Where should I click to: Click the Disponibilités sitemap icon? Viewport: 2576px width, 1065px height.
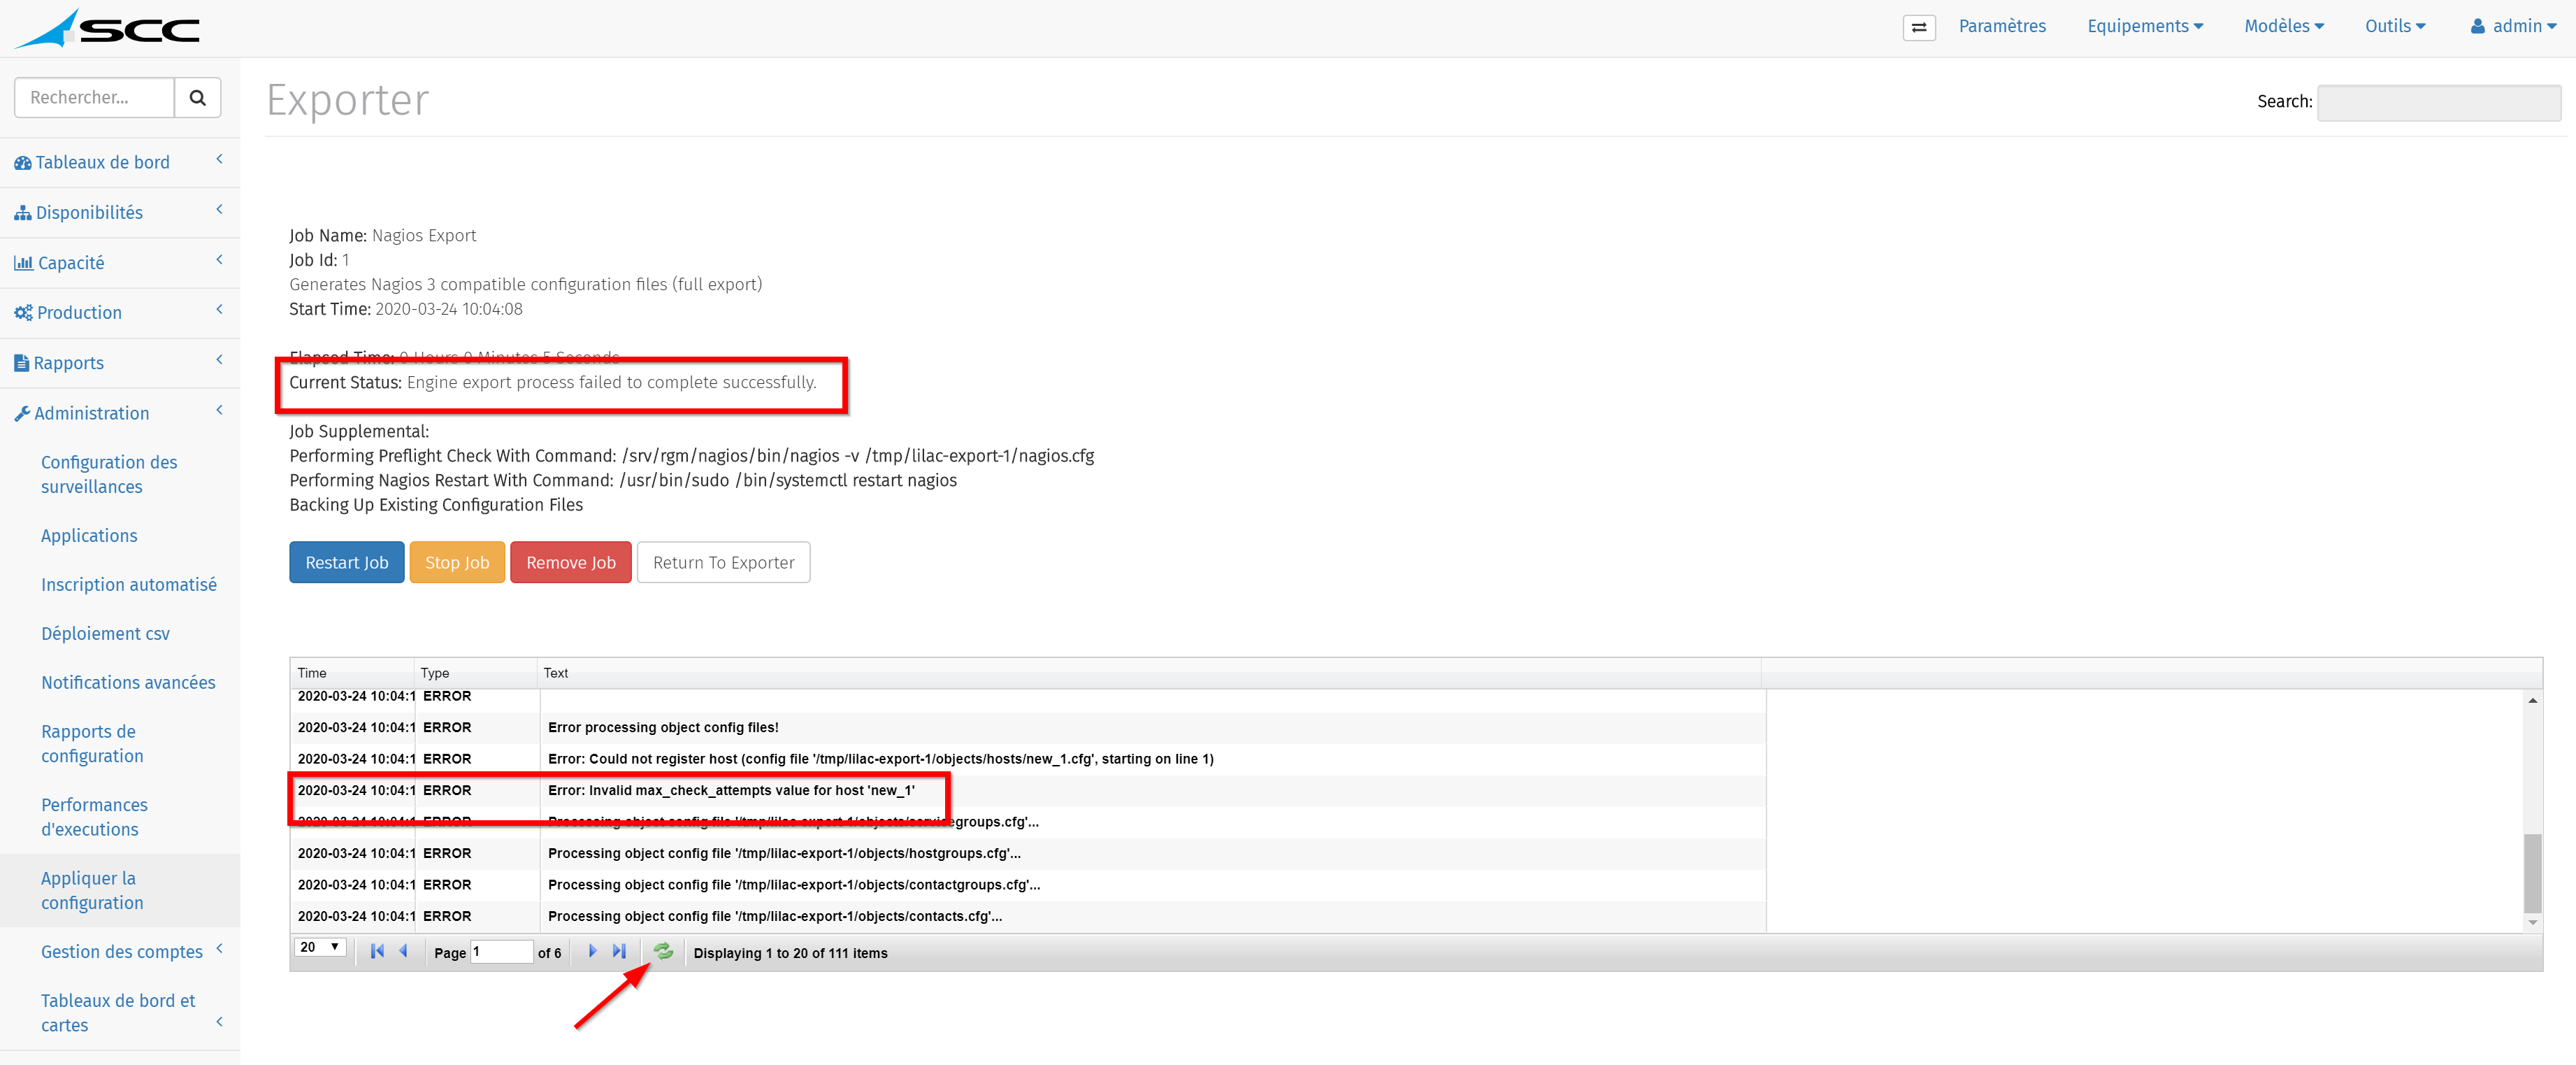point(23,213)
